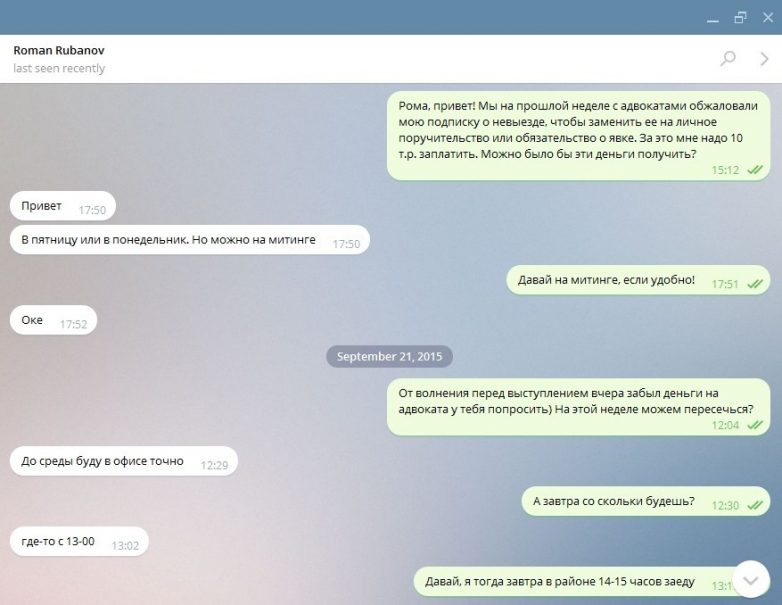The image size is (782, 605).
Task: Click read checkmarks on the 12:04 message
Action: click(755, 425)
